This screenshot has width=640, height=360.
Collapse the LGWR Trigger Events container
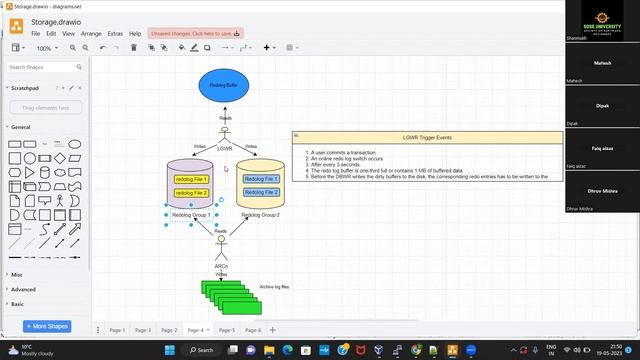click(x=296, y=135)
